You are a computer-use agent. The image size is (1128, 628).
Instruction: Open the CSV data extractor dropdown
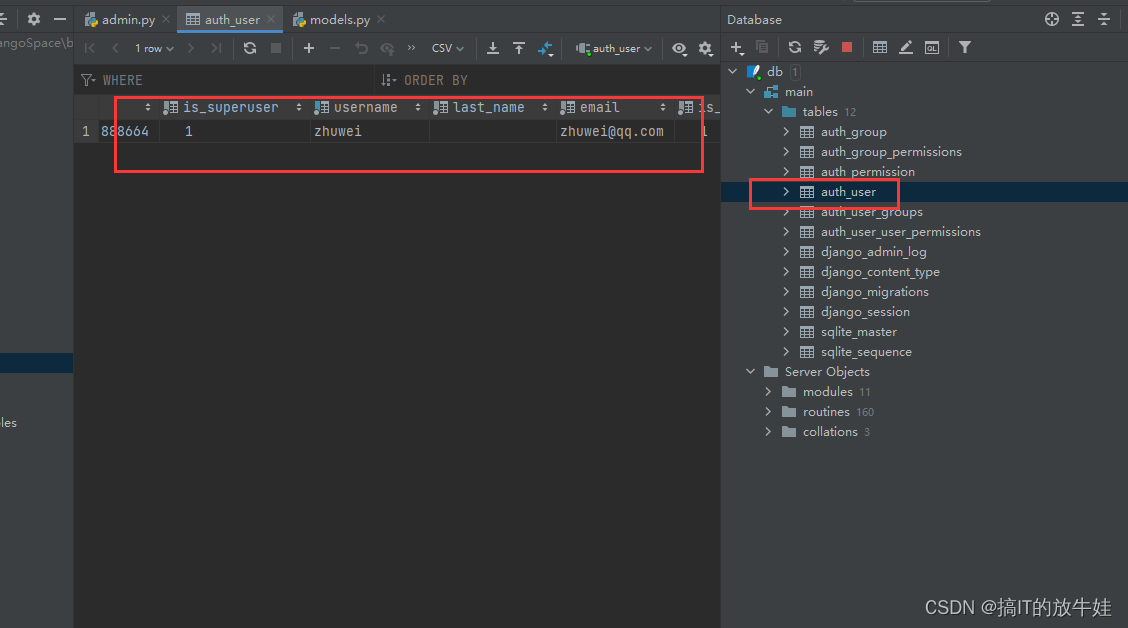coord(447,48)
